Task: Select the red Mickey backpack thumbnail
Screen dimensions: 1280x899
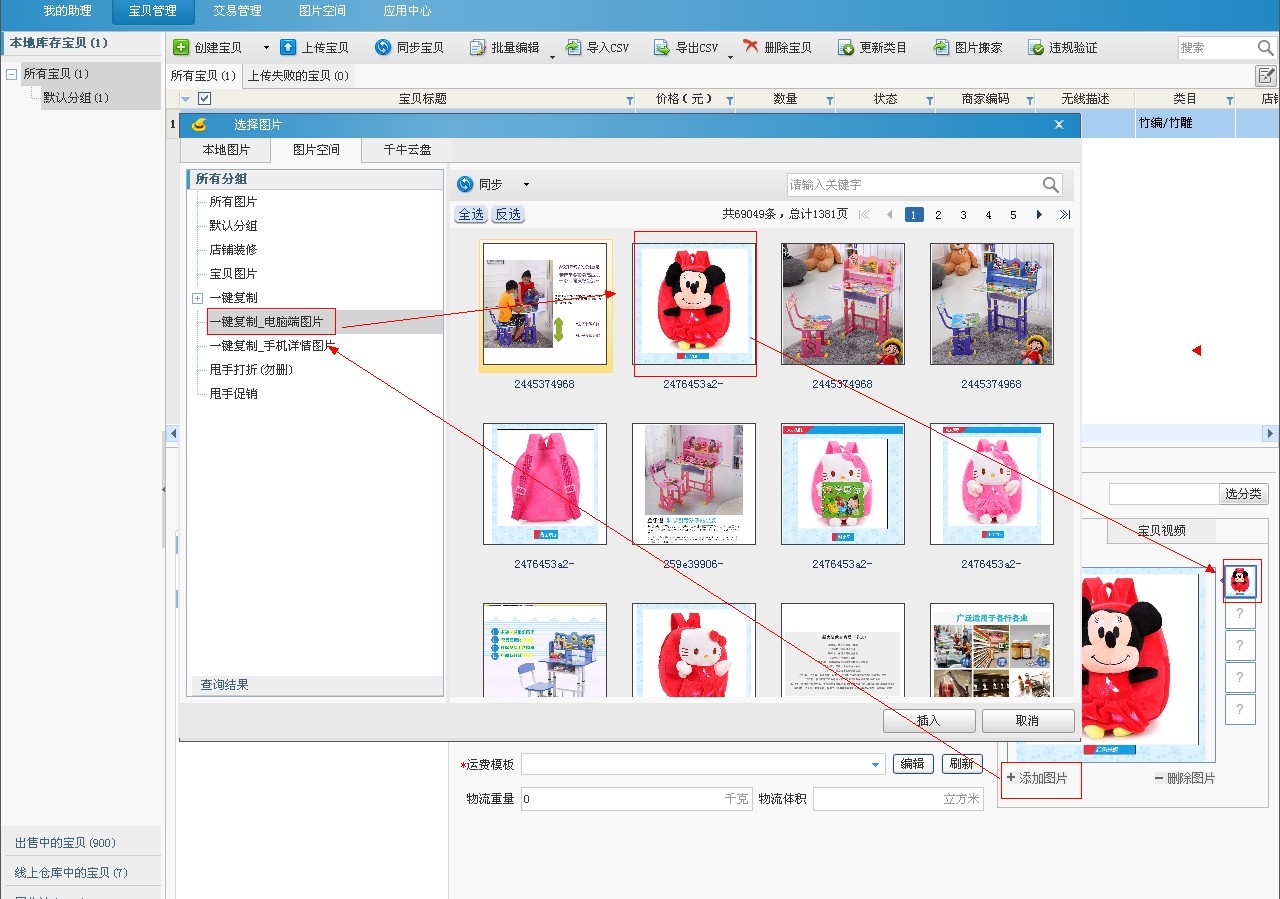Action: click(694, 303)
